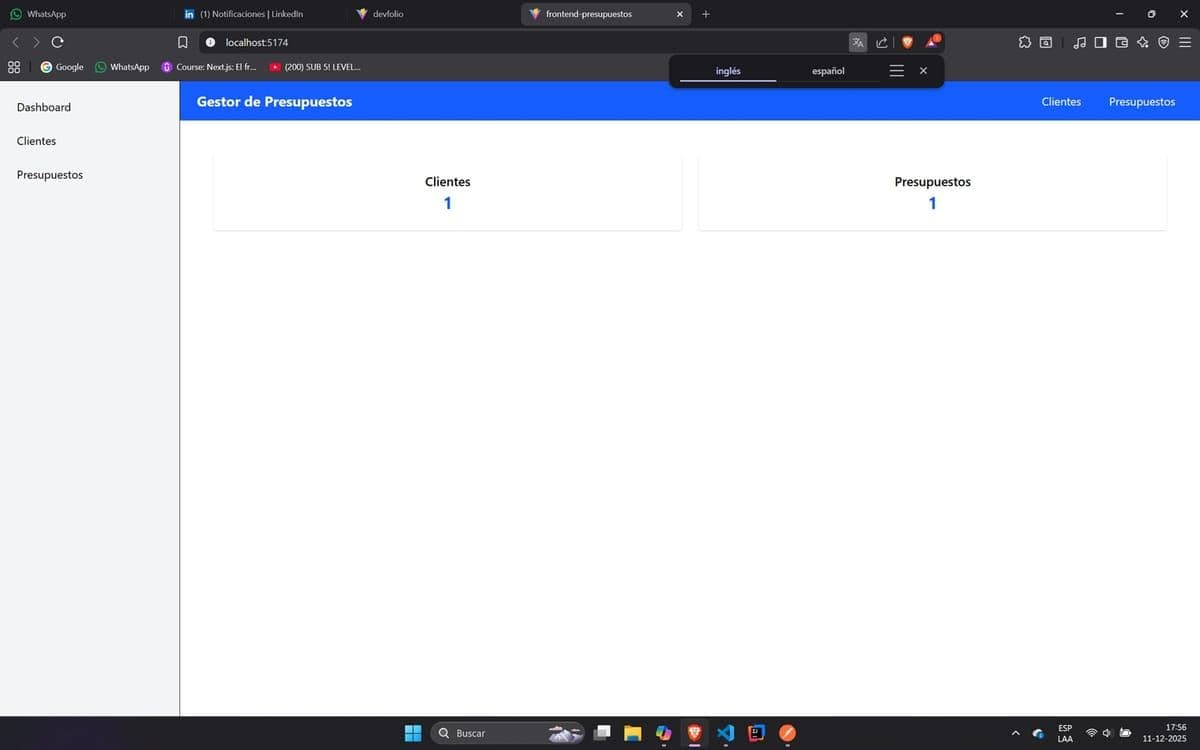
Task: Click the tab search icon in the toolbar
Action: 1046,42
